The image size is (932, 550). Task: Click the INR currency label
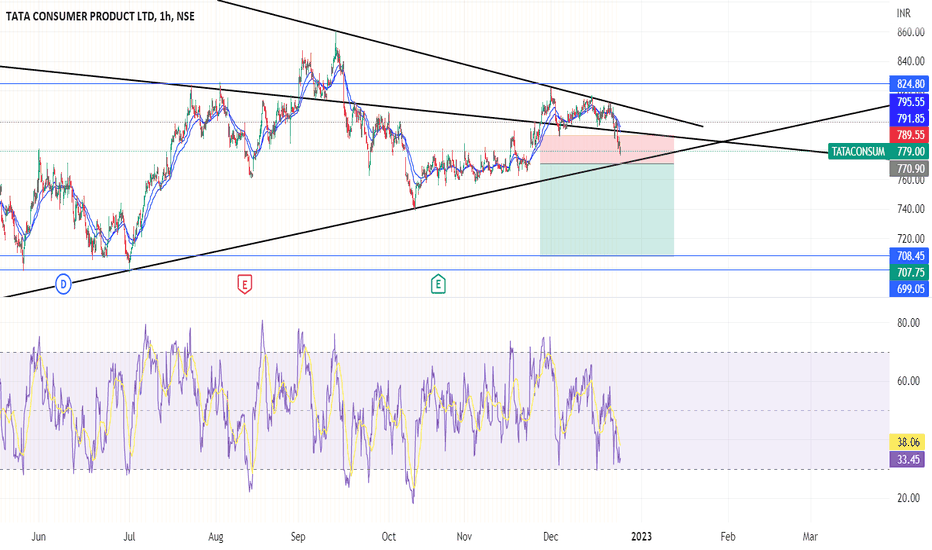pos(904,13)
